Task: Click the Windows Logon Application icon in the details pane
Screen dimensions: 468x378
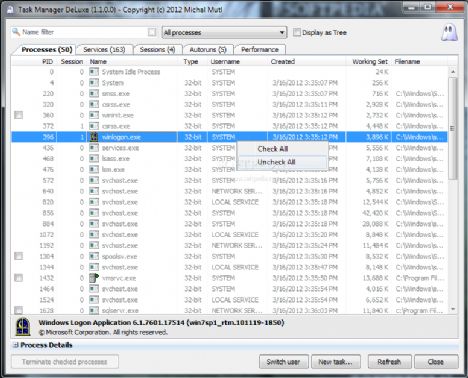Action: 23,327
